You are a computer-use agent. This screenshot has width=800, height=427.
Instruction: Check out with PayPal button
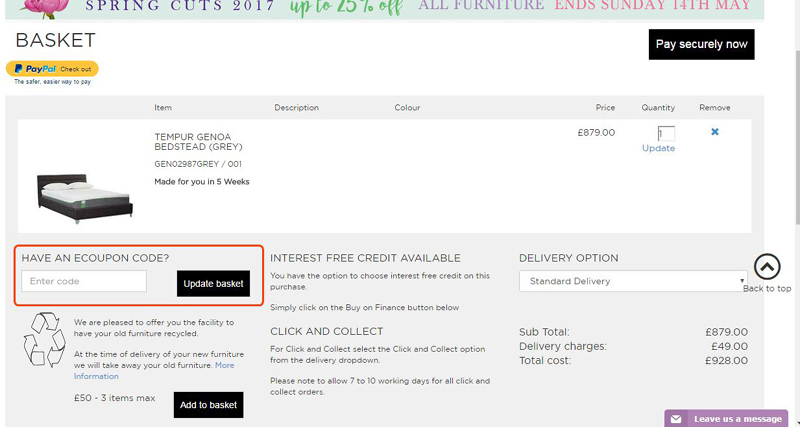[52, 69]
